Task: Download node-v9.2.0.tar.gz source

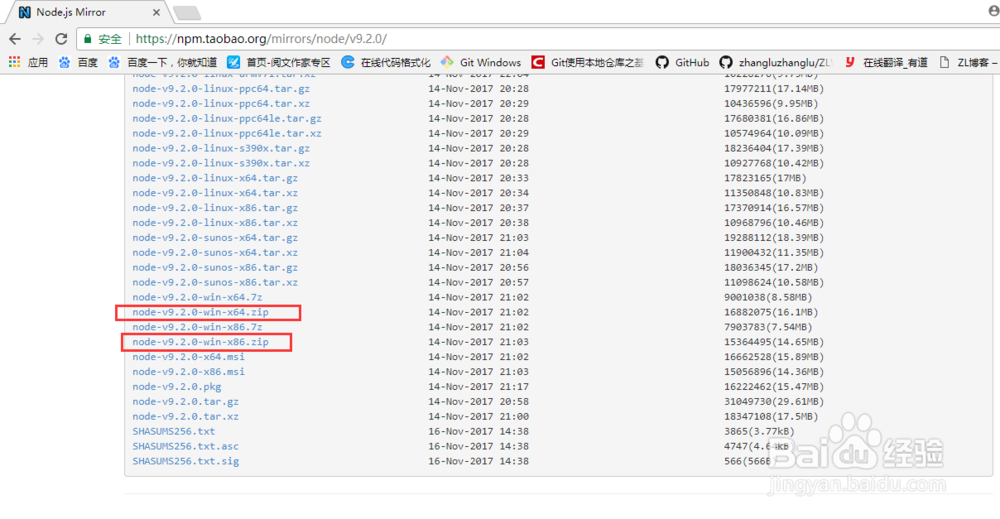Action: coord(186,402)
